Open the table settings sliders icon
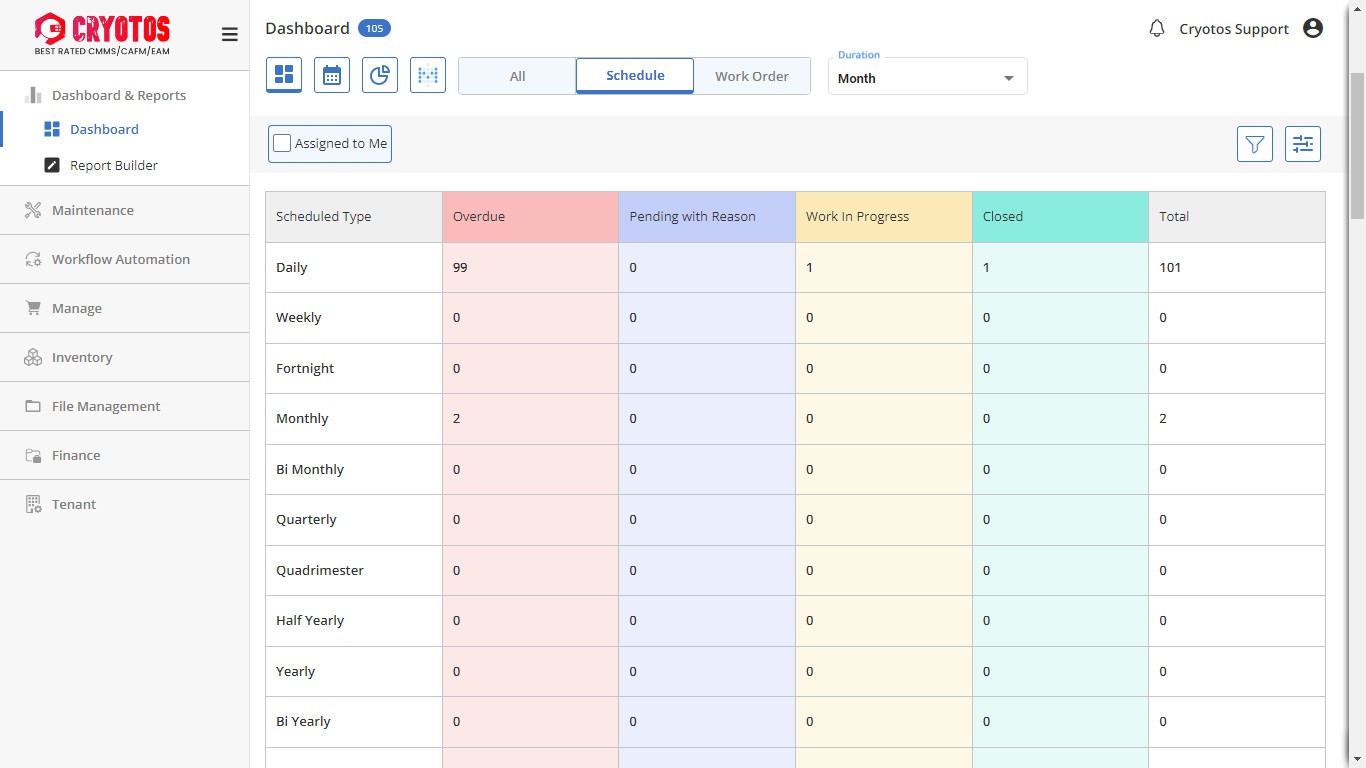Image resolution: width=1366 pixels, height=768 pixels. (1303, 144)
